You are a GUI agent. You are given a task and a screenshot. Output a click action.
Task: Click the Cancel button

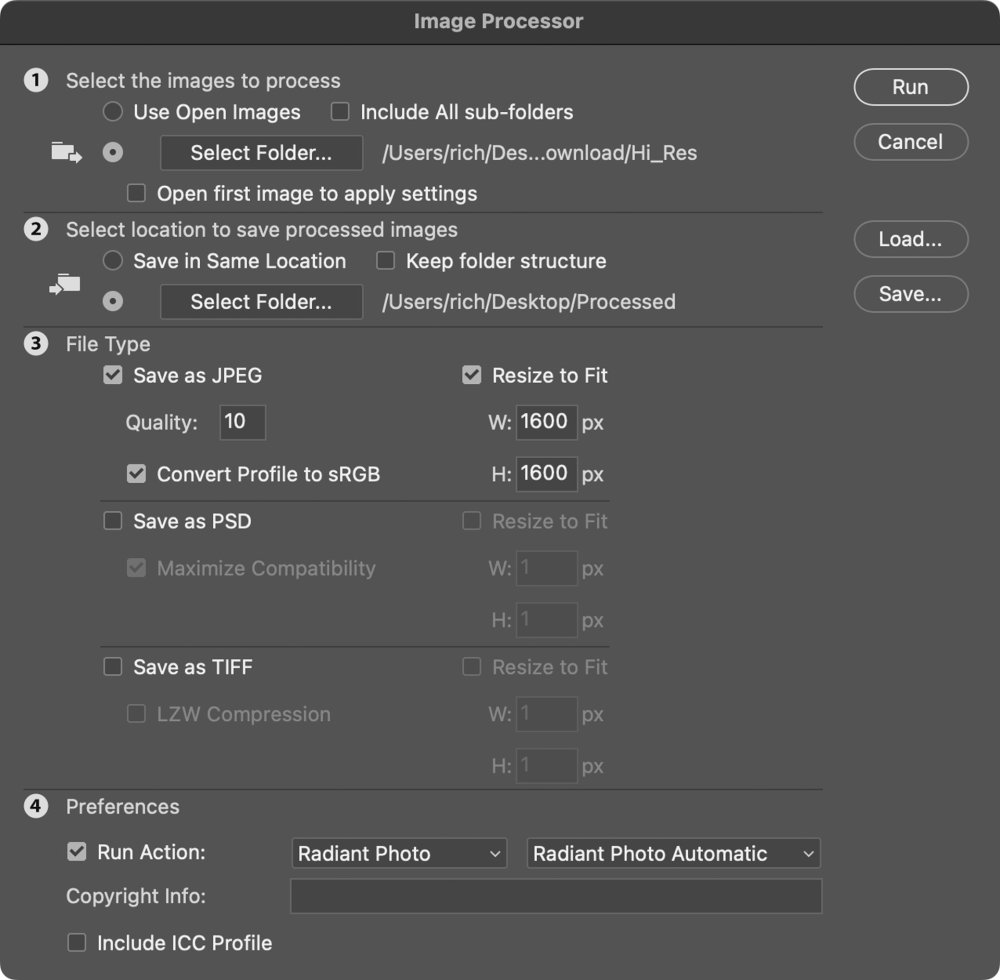click(x=910, y=142)
